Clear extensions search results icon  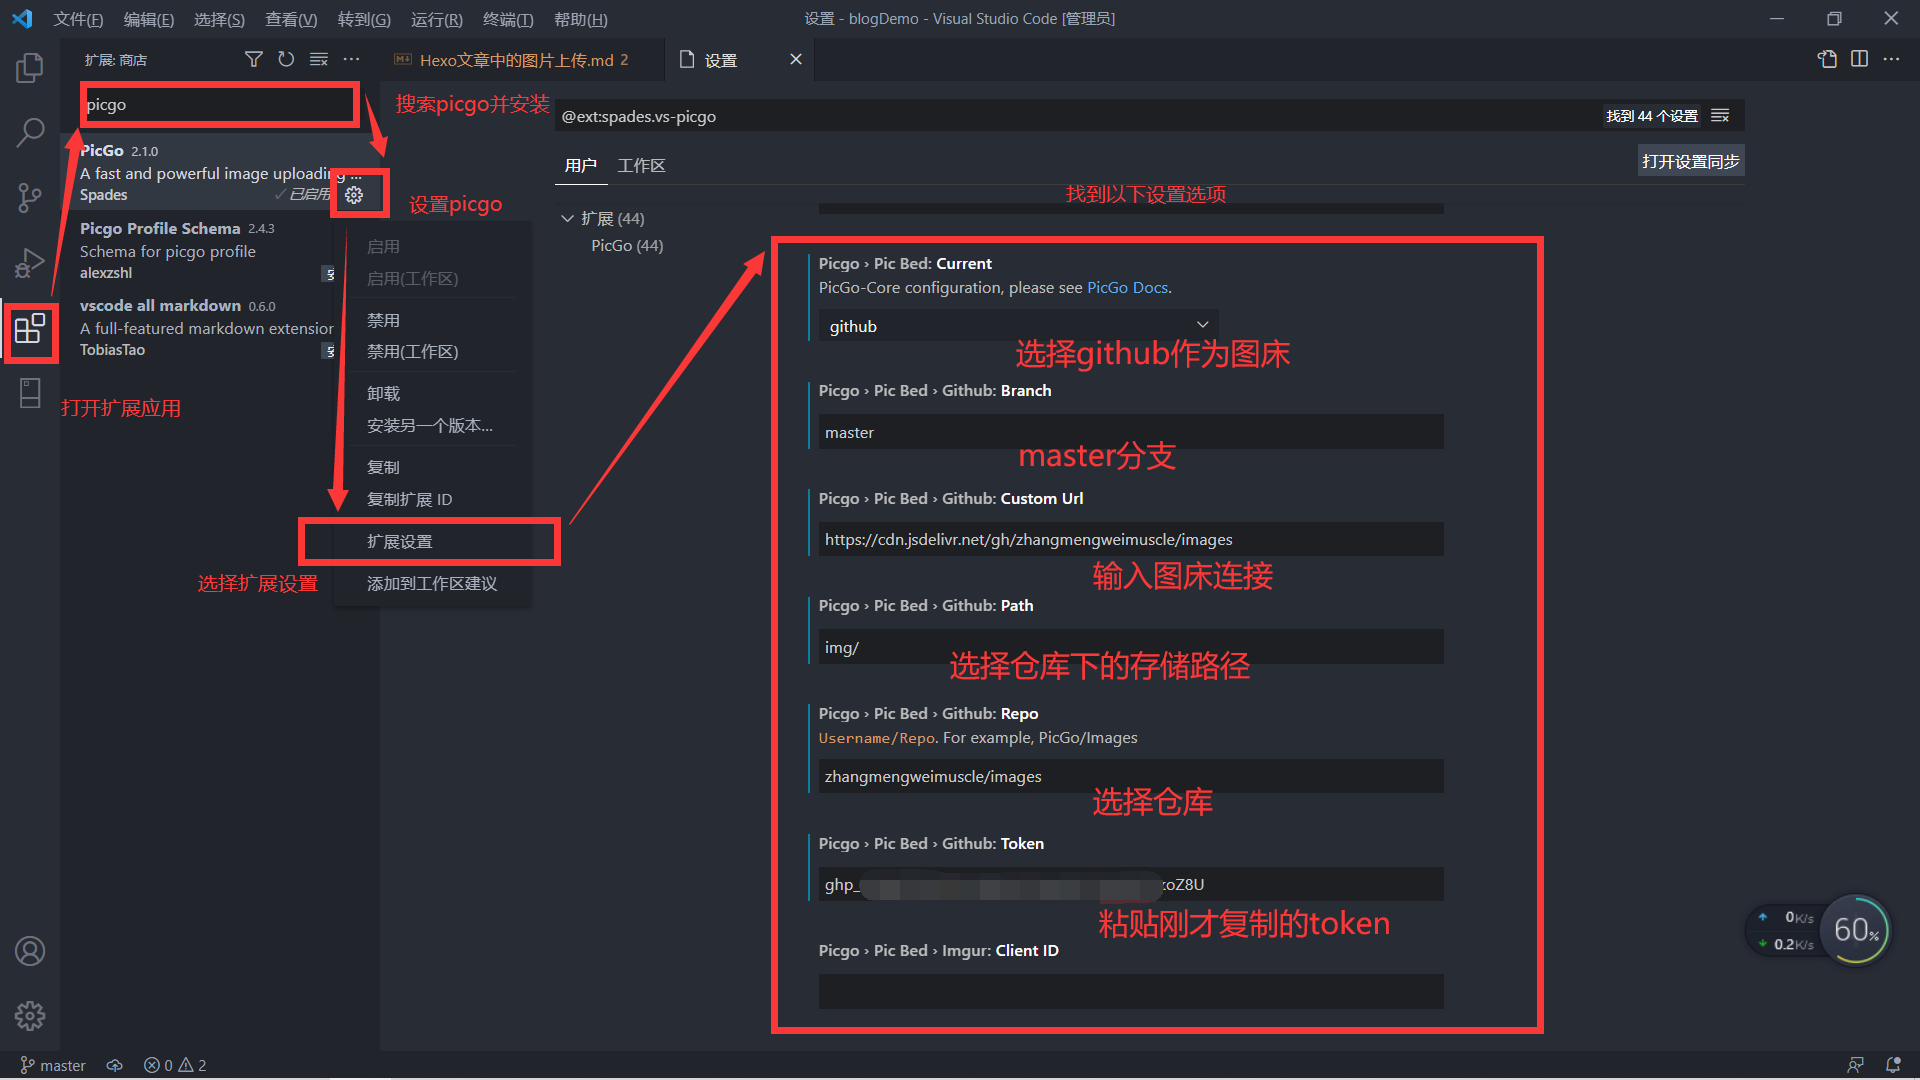(x=319, y=60)
